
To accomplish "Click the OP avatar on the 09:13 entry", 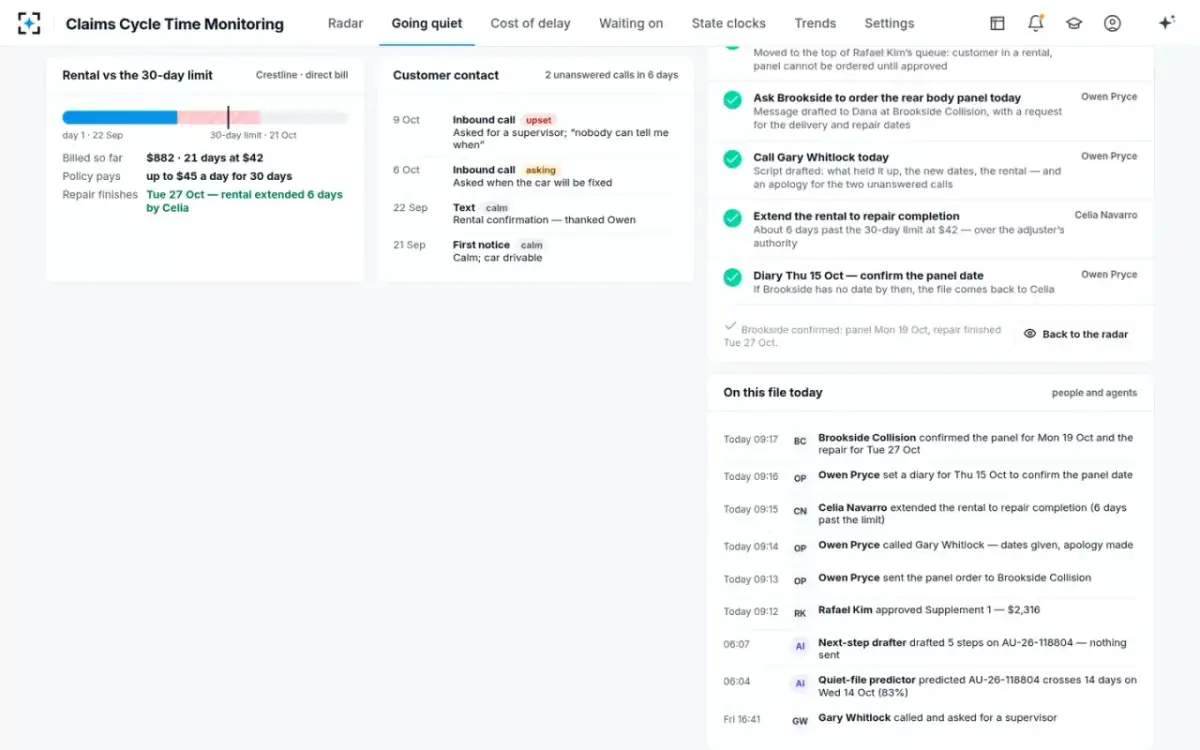I will [x=800, y=580].
